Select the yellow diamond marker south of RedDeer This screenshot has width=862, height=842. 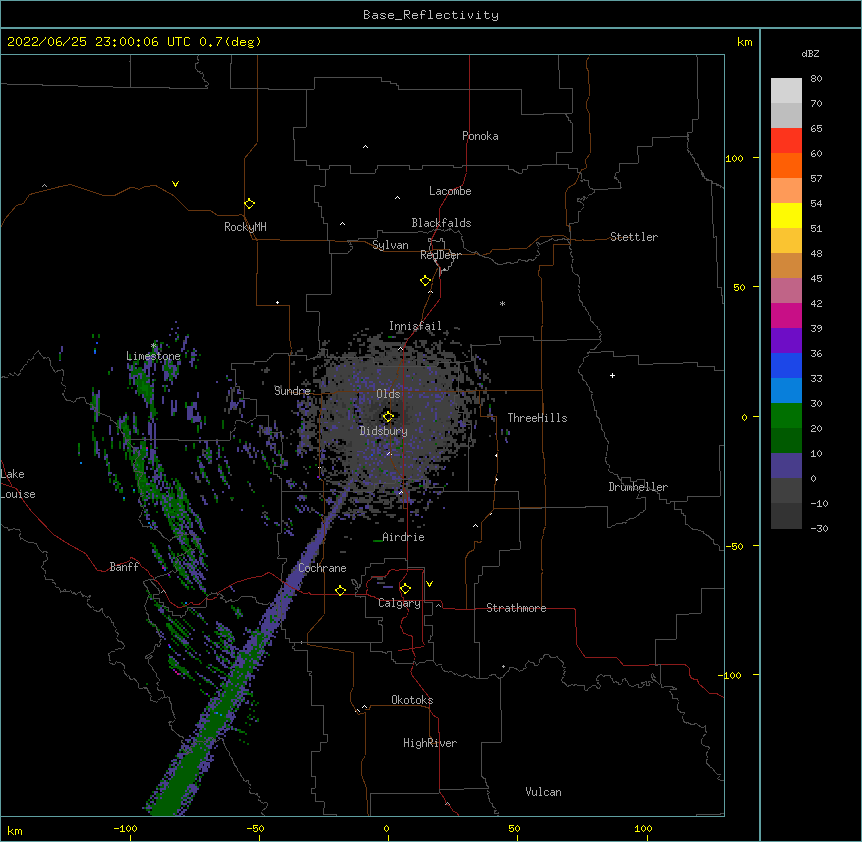tap(425, 280)
